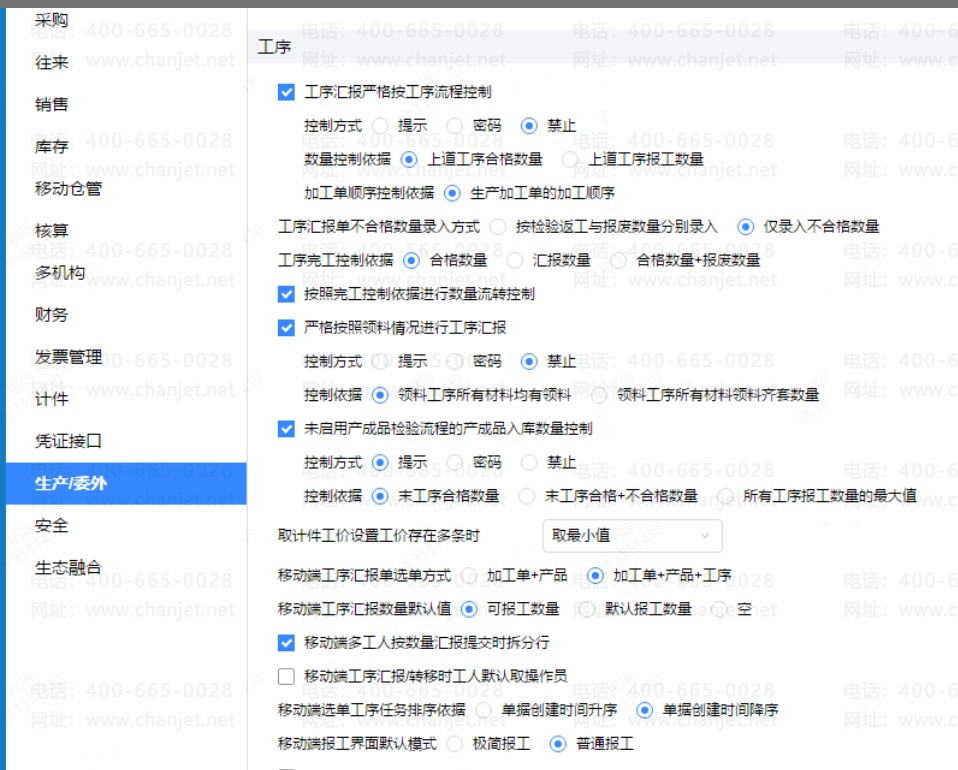Toggle 按照完工控制依据进行数量流转控制 checkbox

(x=286, y=295)
